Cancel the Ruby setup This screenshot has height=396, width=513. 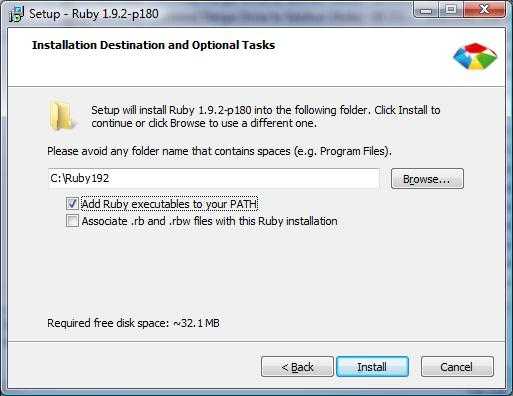point(457,367)
